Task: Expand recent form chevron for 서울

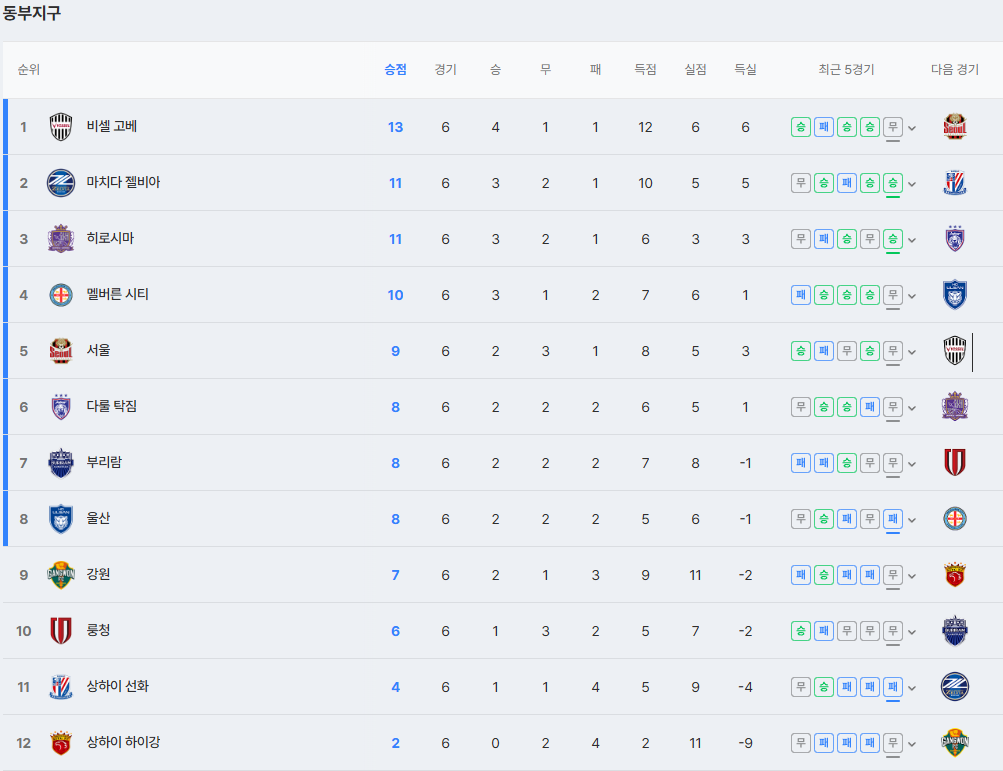Action: pyautogui.click(x=912, y=352)
